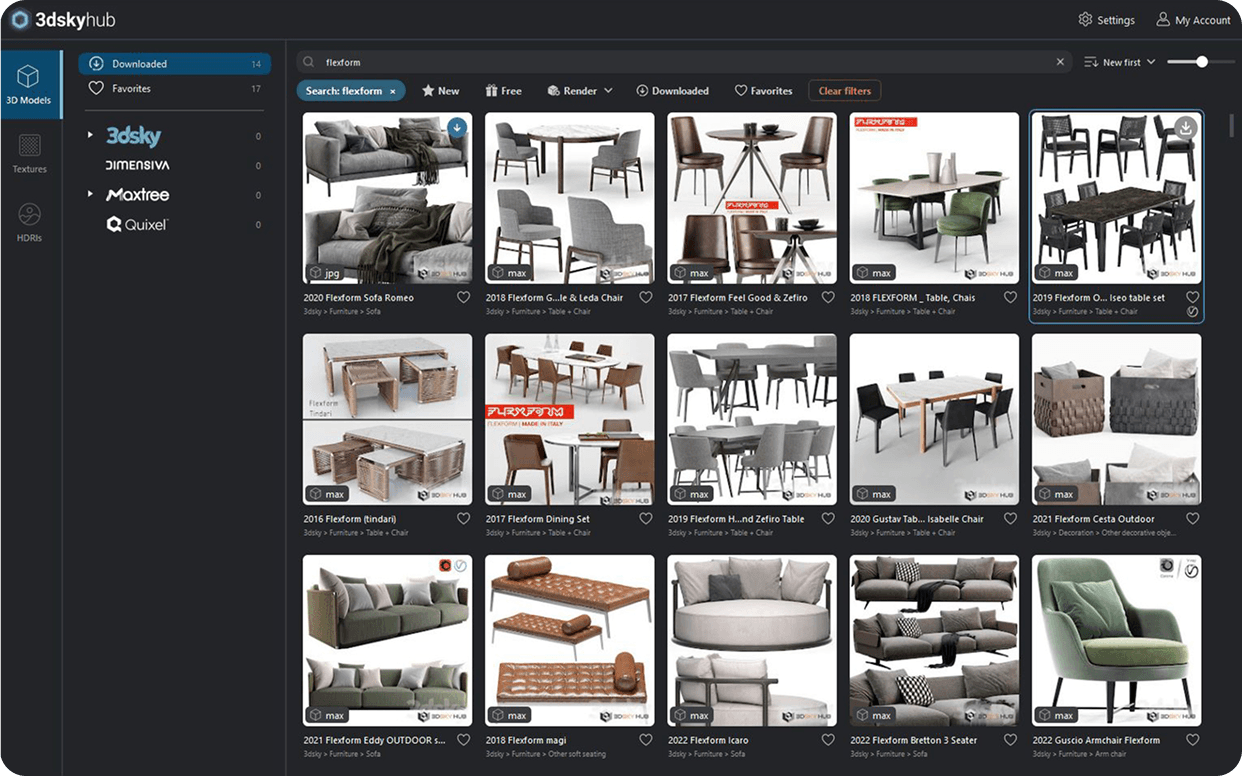Select the Quixel library

point(138,225)
